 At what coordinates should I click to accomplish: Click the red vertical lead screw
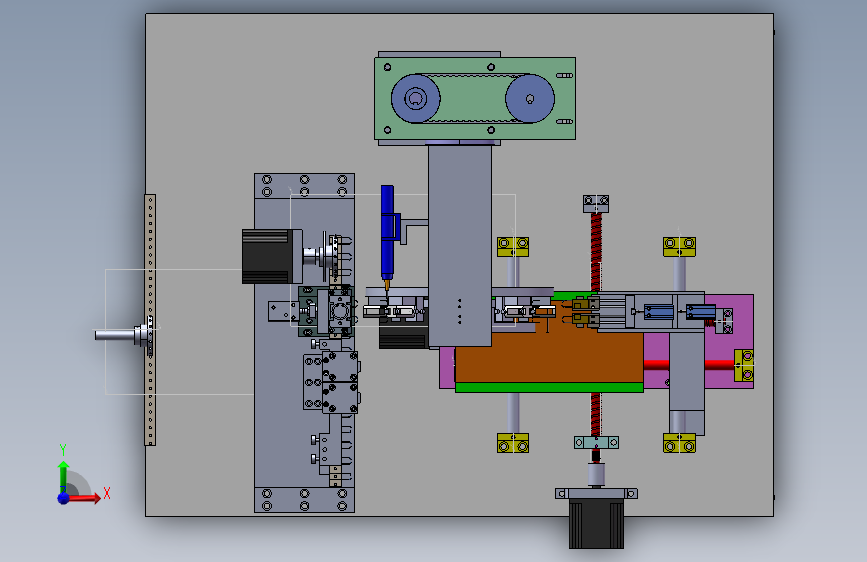click(x=596, y=252)
